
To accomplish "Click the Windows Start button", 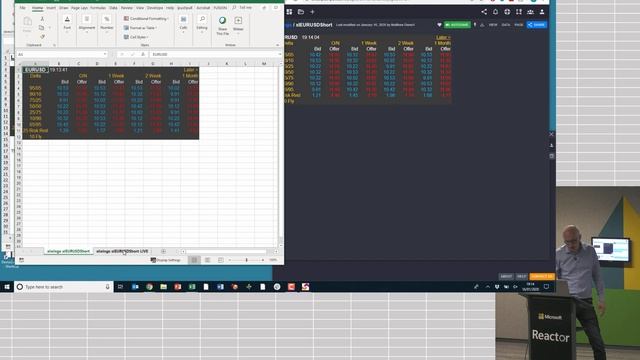I will pos(7,287).
